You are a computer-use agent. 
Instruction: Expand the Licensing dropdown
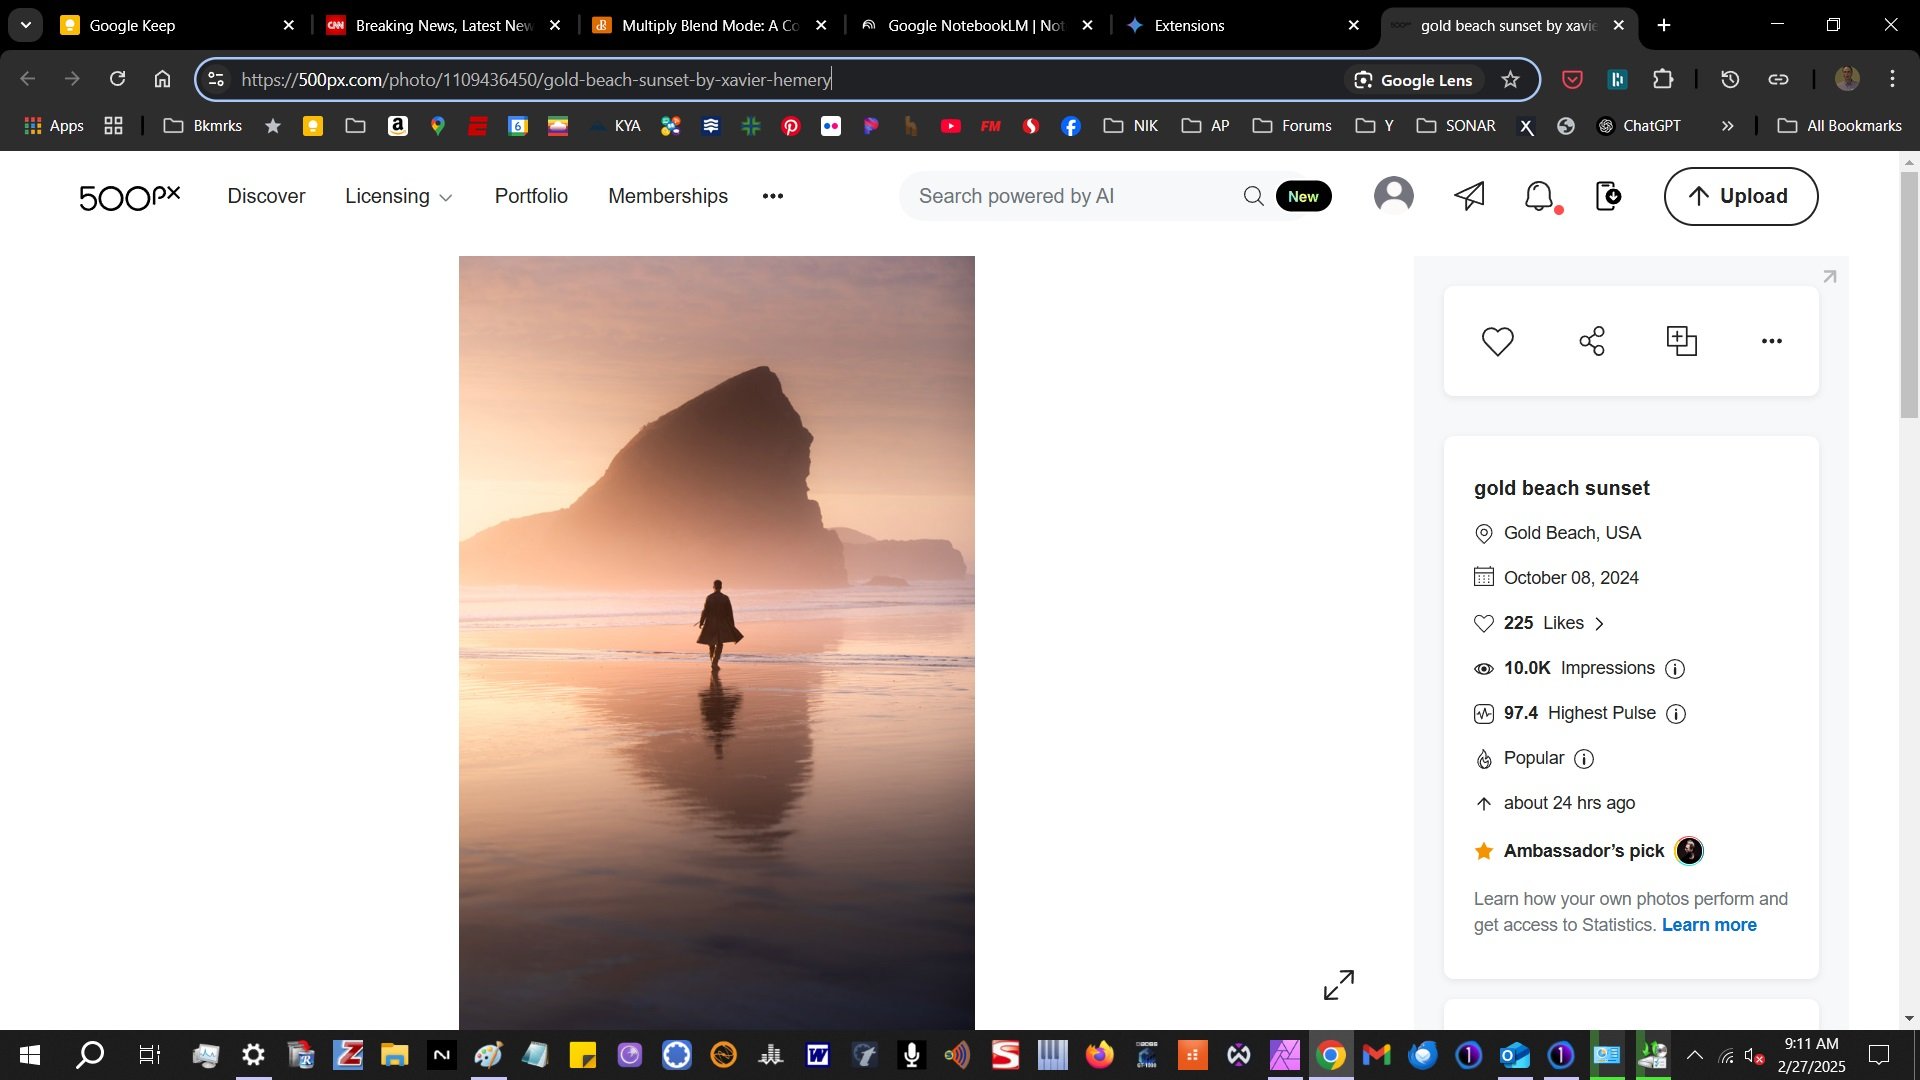point(398,196)
